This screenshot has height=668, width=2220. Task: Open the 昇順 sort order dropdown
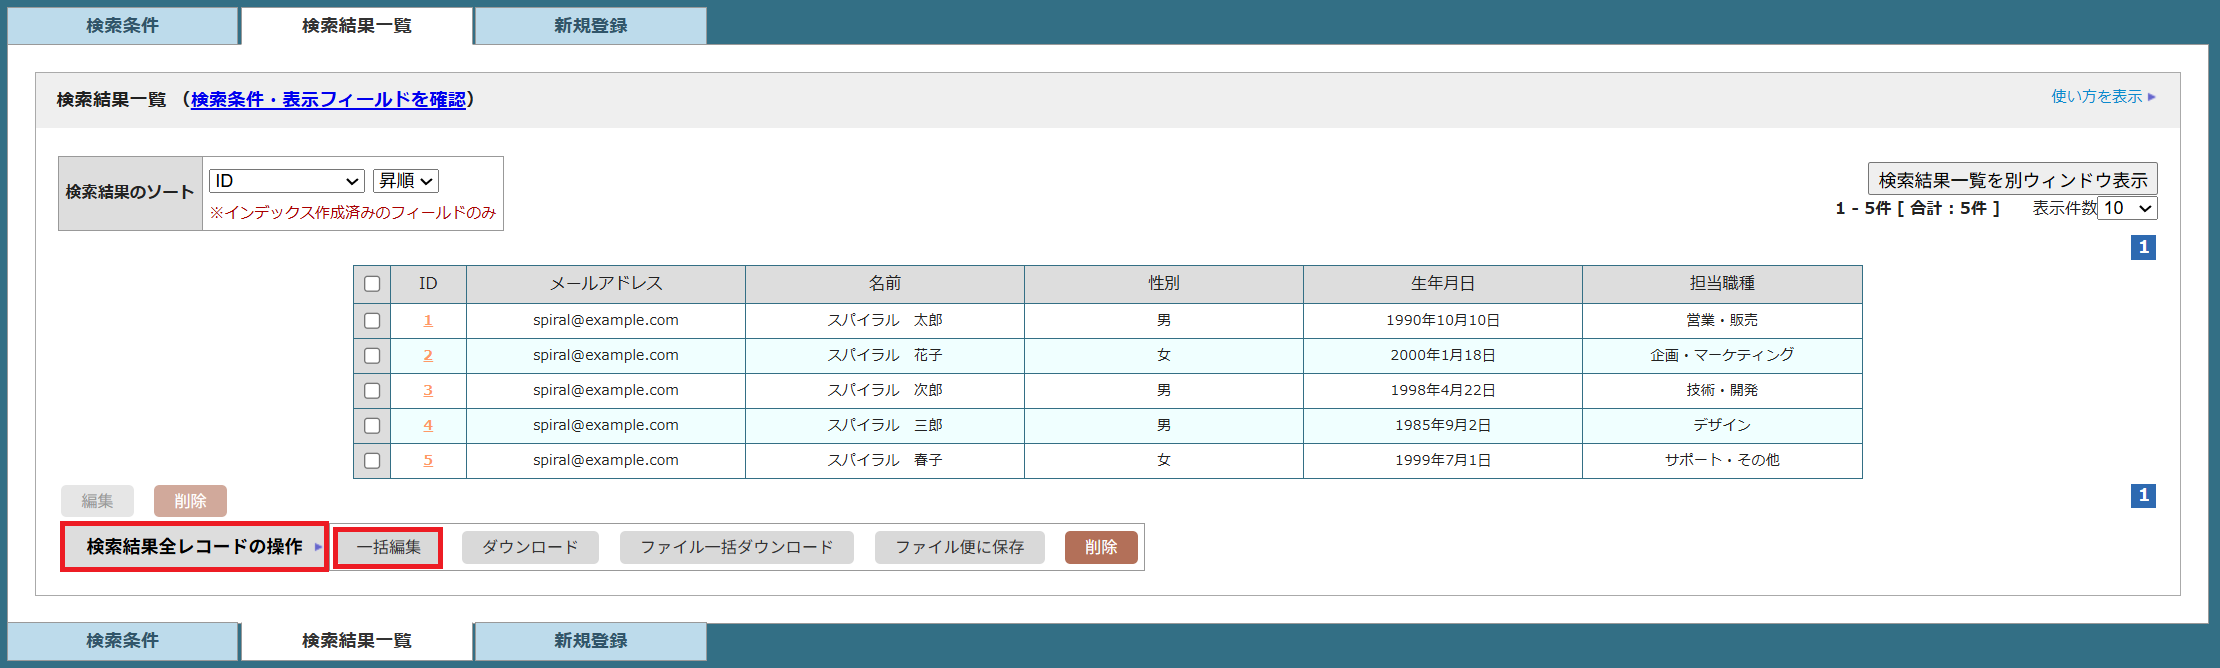pos(406,181)
